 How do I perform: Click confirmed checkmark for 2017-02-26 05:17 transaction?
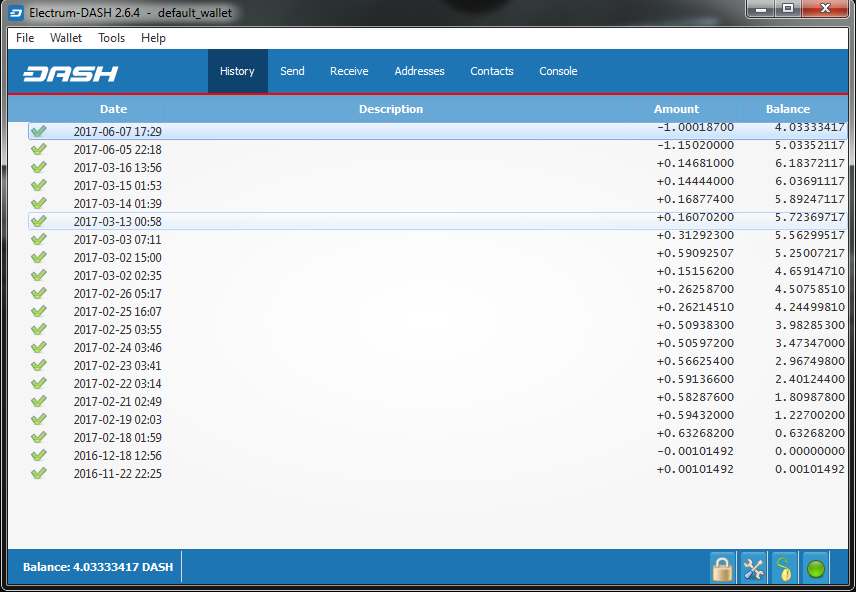point(39,293)
